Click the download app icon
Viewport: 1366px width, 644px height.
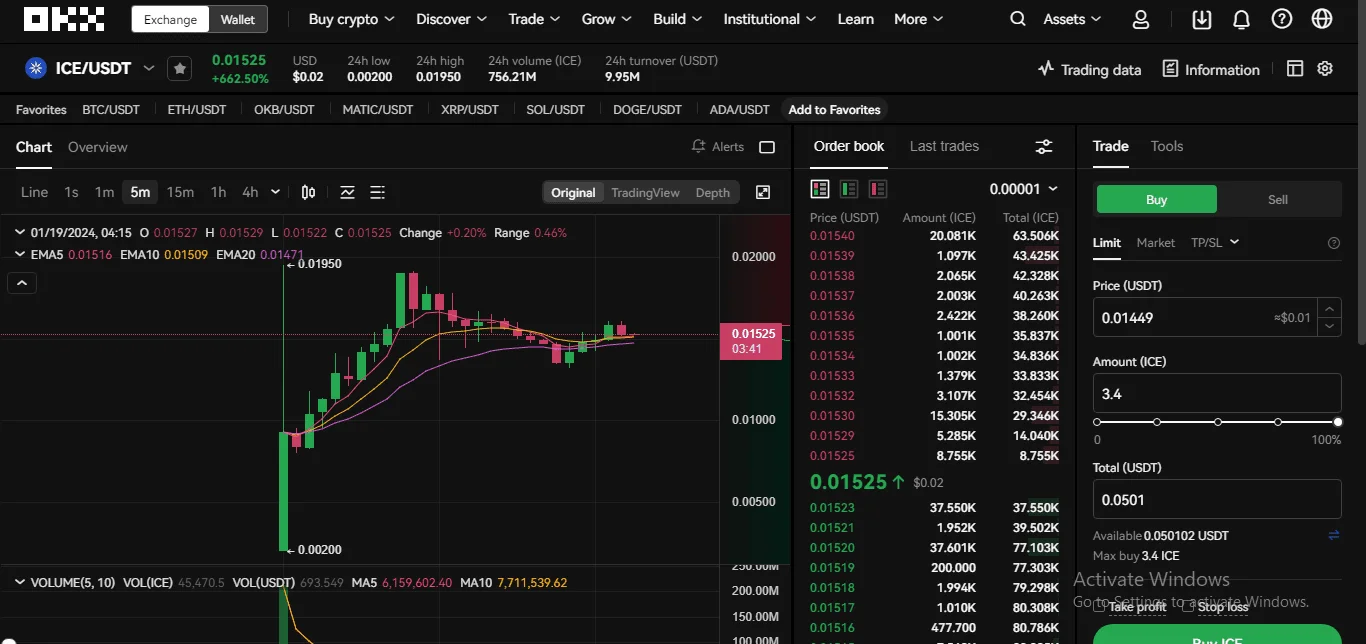click(x=1202, y=19)
